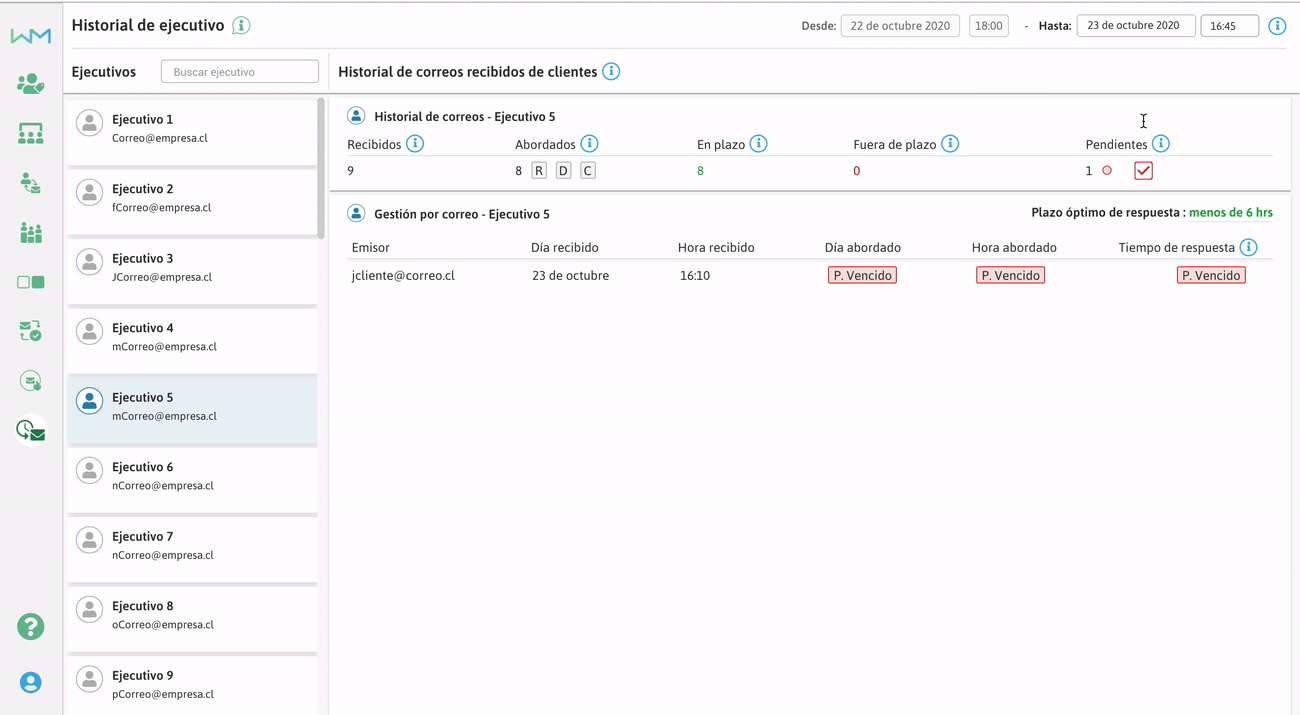
Task: Click the jcliente@correo.cl sender entry
Action: (x=403, y=275)
